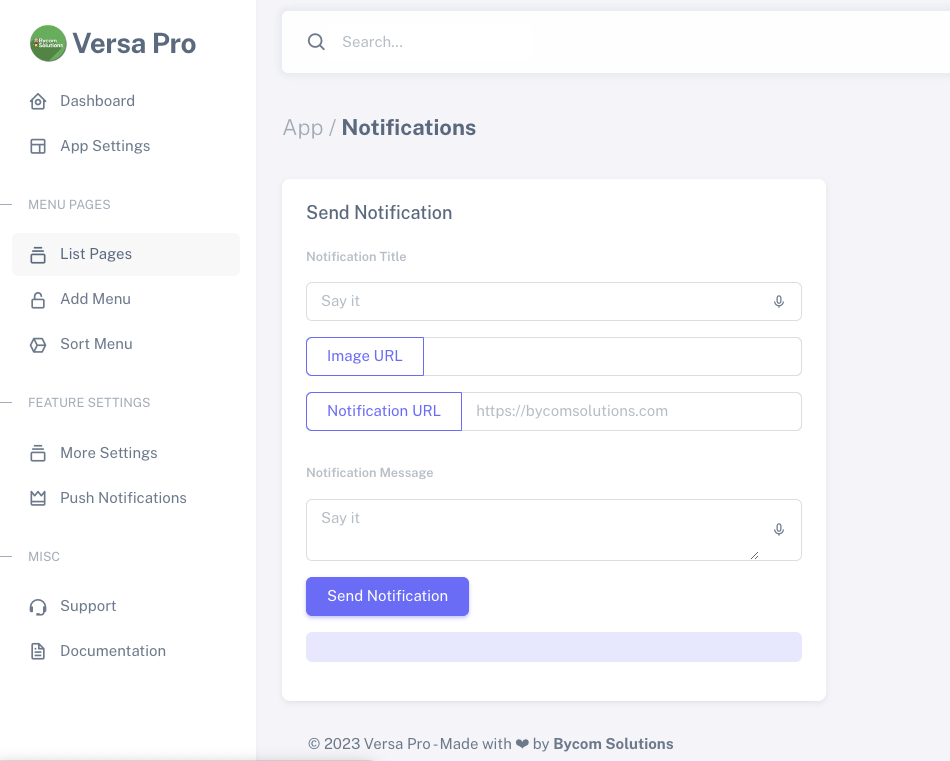
Task: Click the Versa Pro logo
Action: point(47,44)
